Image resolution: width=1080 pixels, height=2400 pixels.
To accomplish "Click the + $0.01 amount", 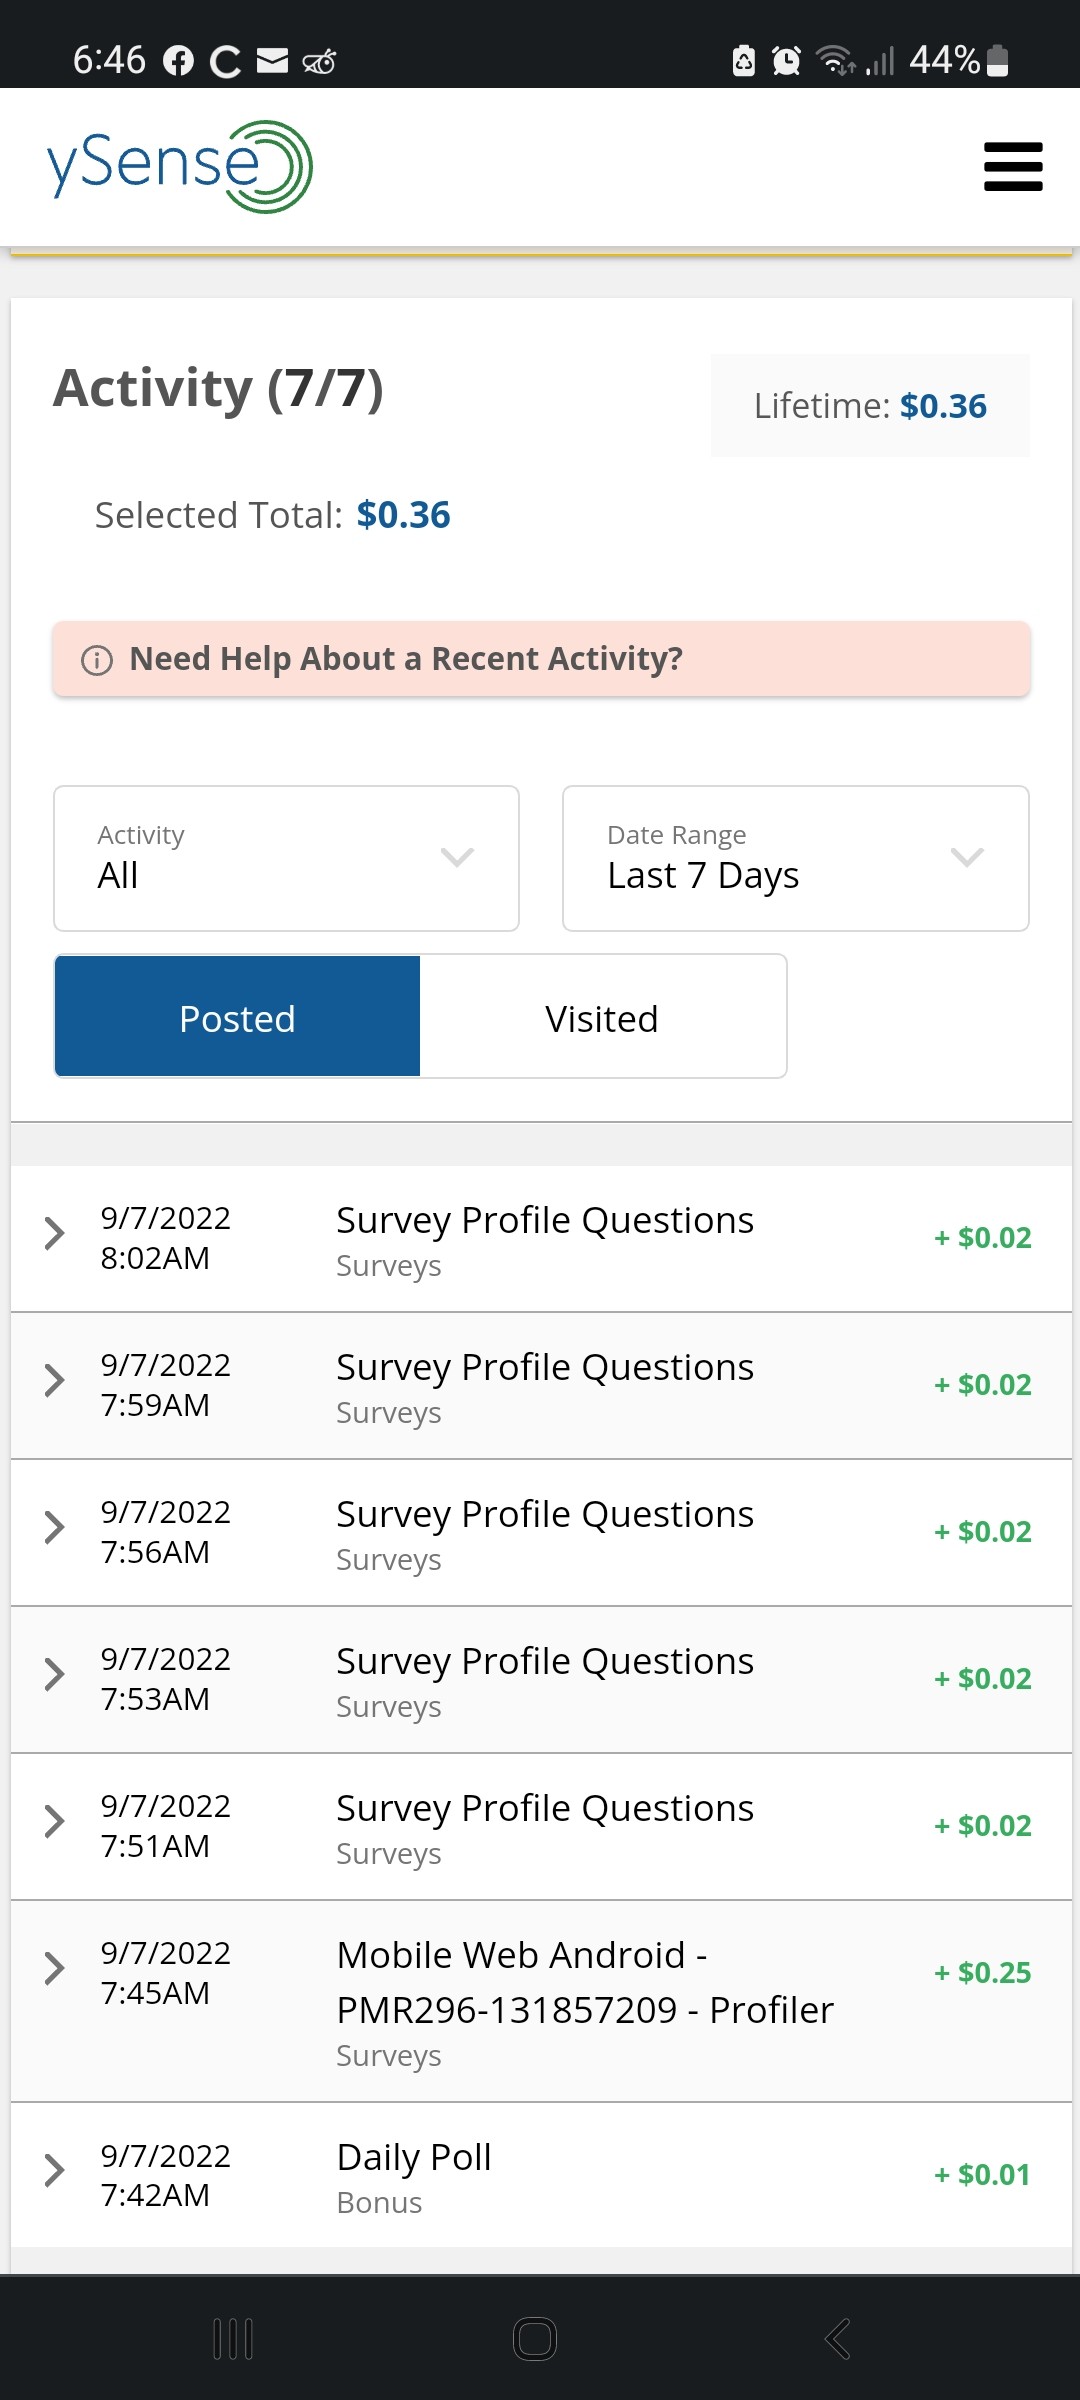I will pyautogui.click(x=982, y=2174).
